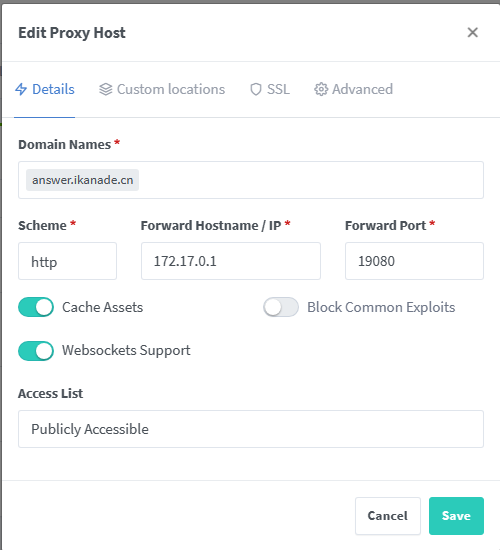Click the Details tab label
Image resolution: width=500 pixels, height=550 pixels.
coord(53,89)
